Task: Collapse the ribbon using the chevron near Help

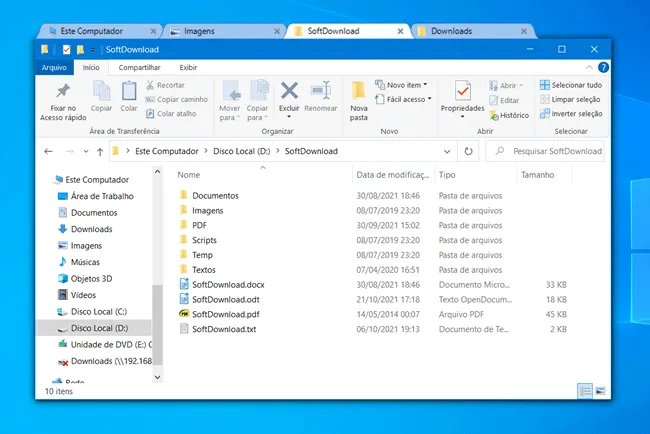Action: point(589,68)
